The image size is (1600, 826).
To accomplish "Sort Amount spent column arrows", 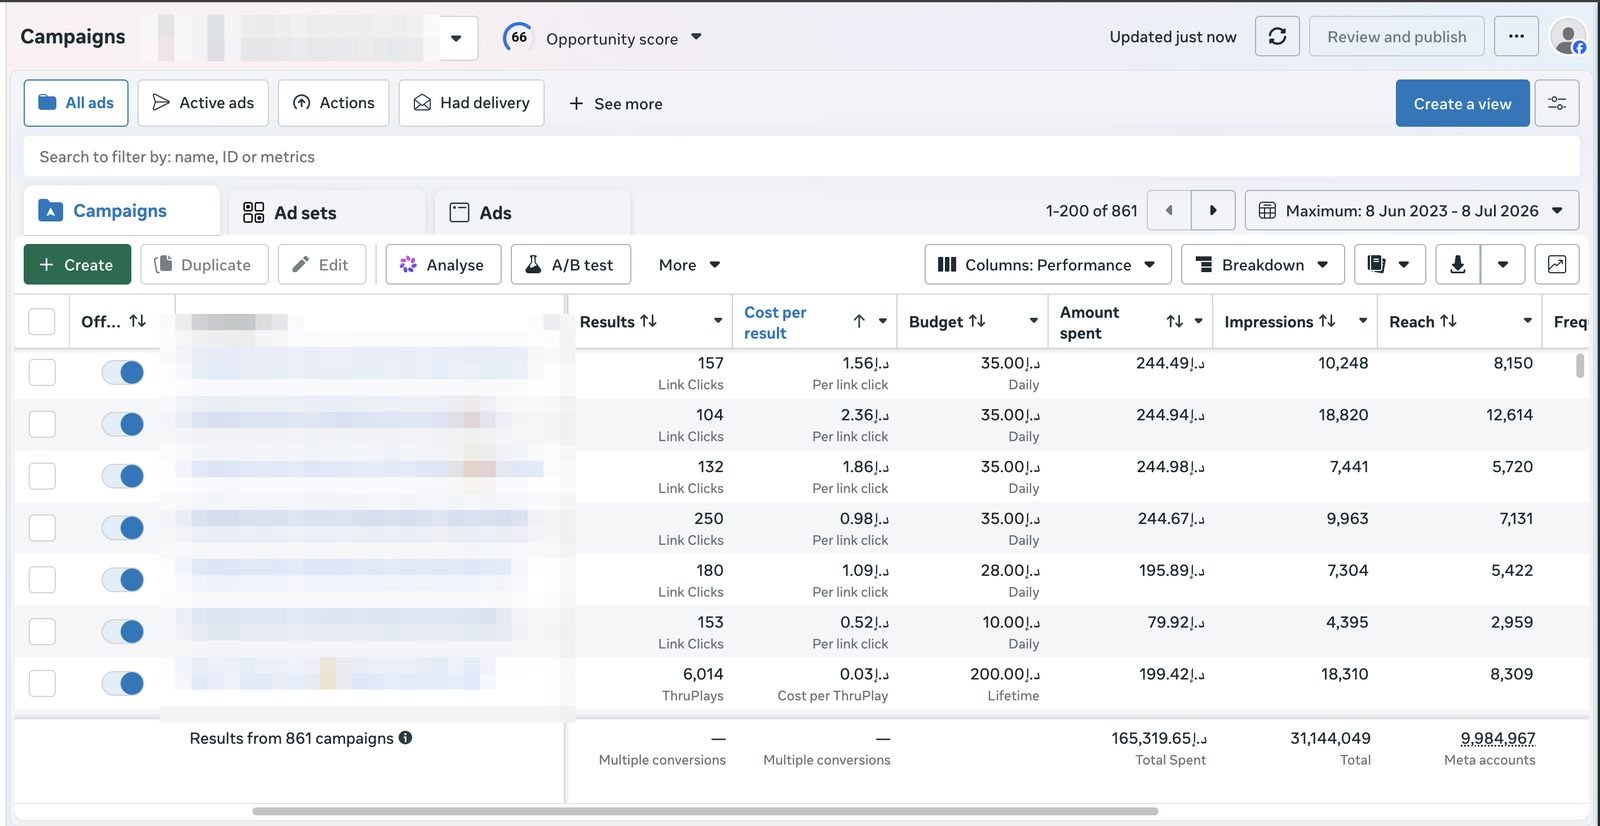I will (x=1175, y=321).
